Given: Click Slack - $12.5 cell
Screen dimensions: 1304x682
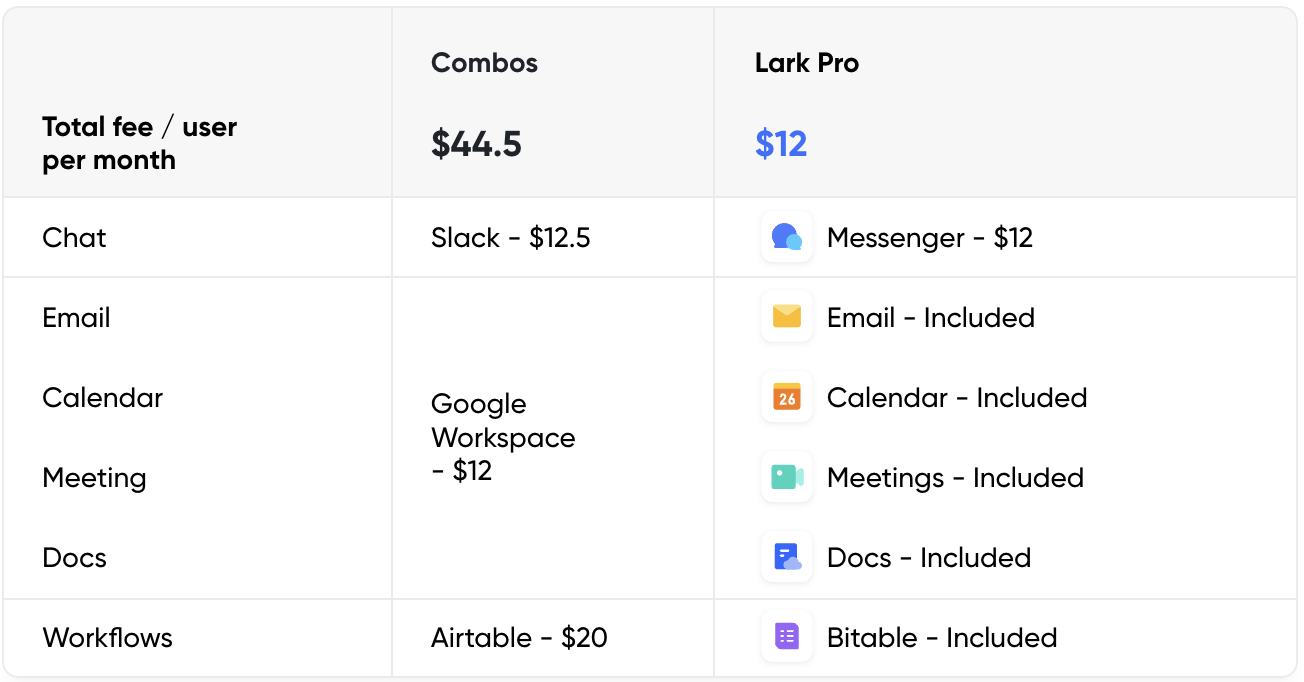Looking at the screenshot, I should point(510,238).
